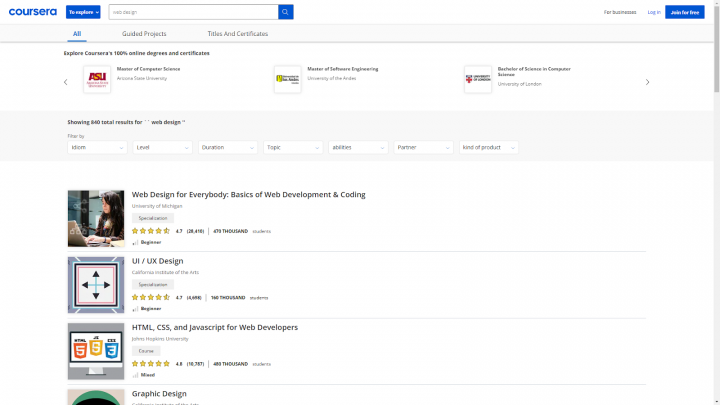The width and height of the screenshot is (720, 405).
Task: Open Master of Computer Science degree
Action: pos(148,69)
